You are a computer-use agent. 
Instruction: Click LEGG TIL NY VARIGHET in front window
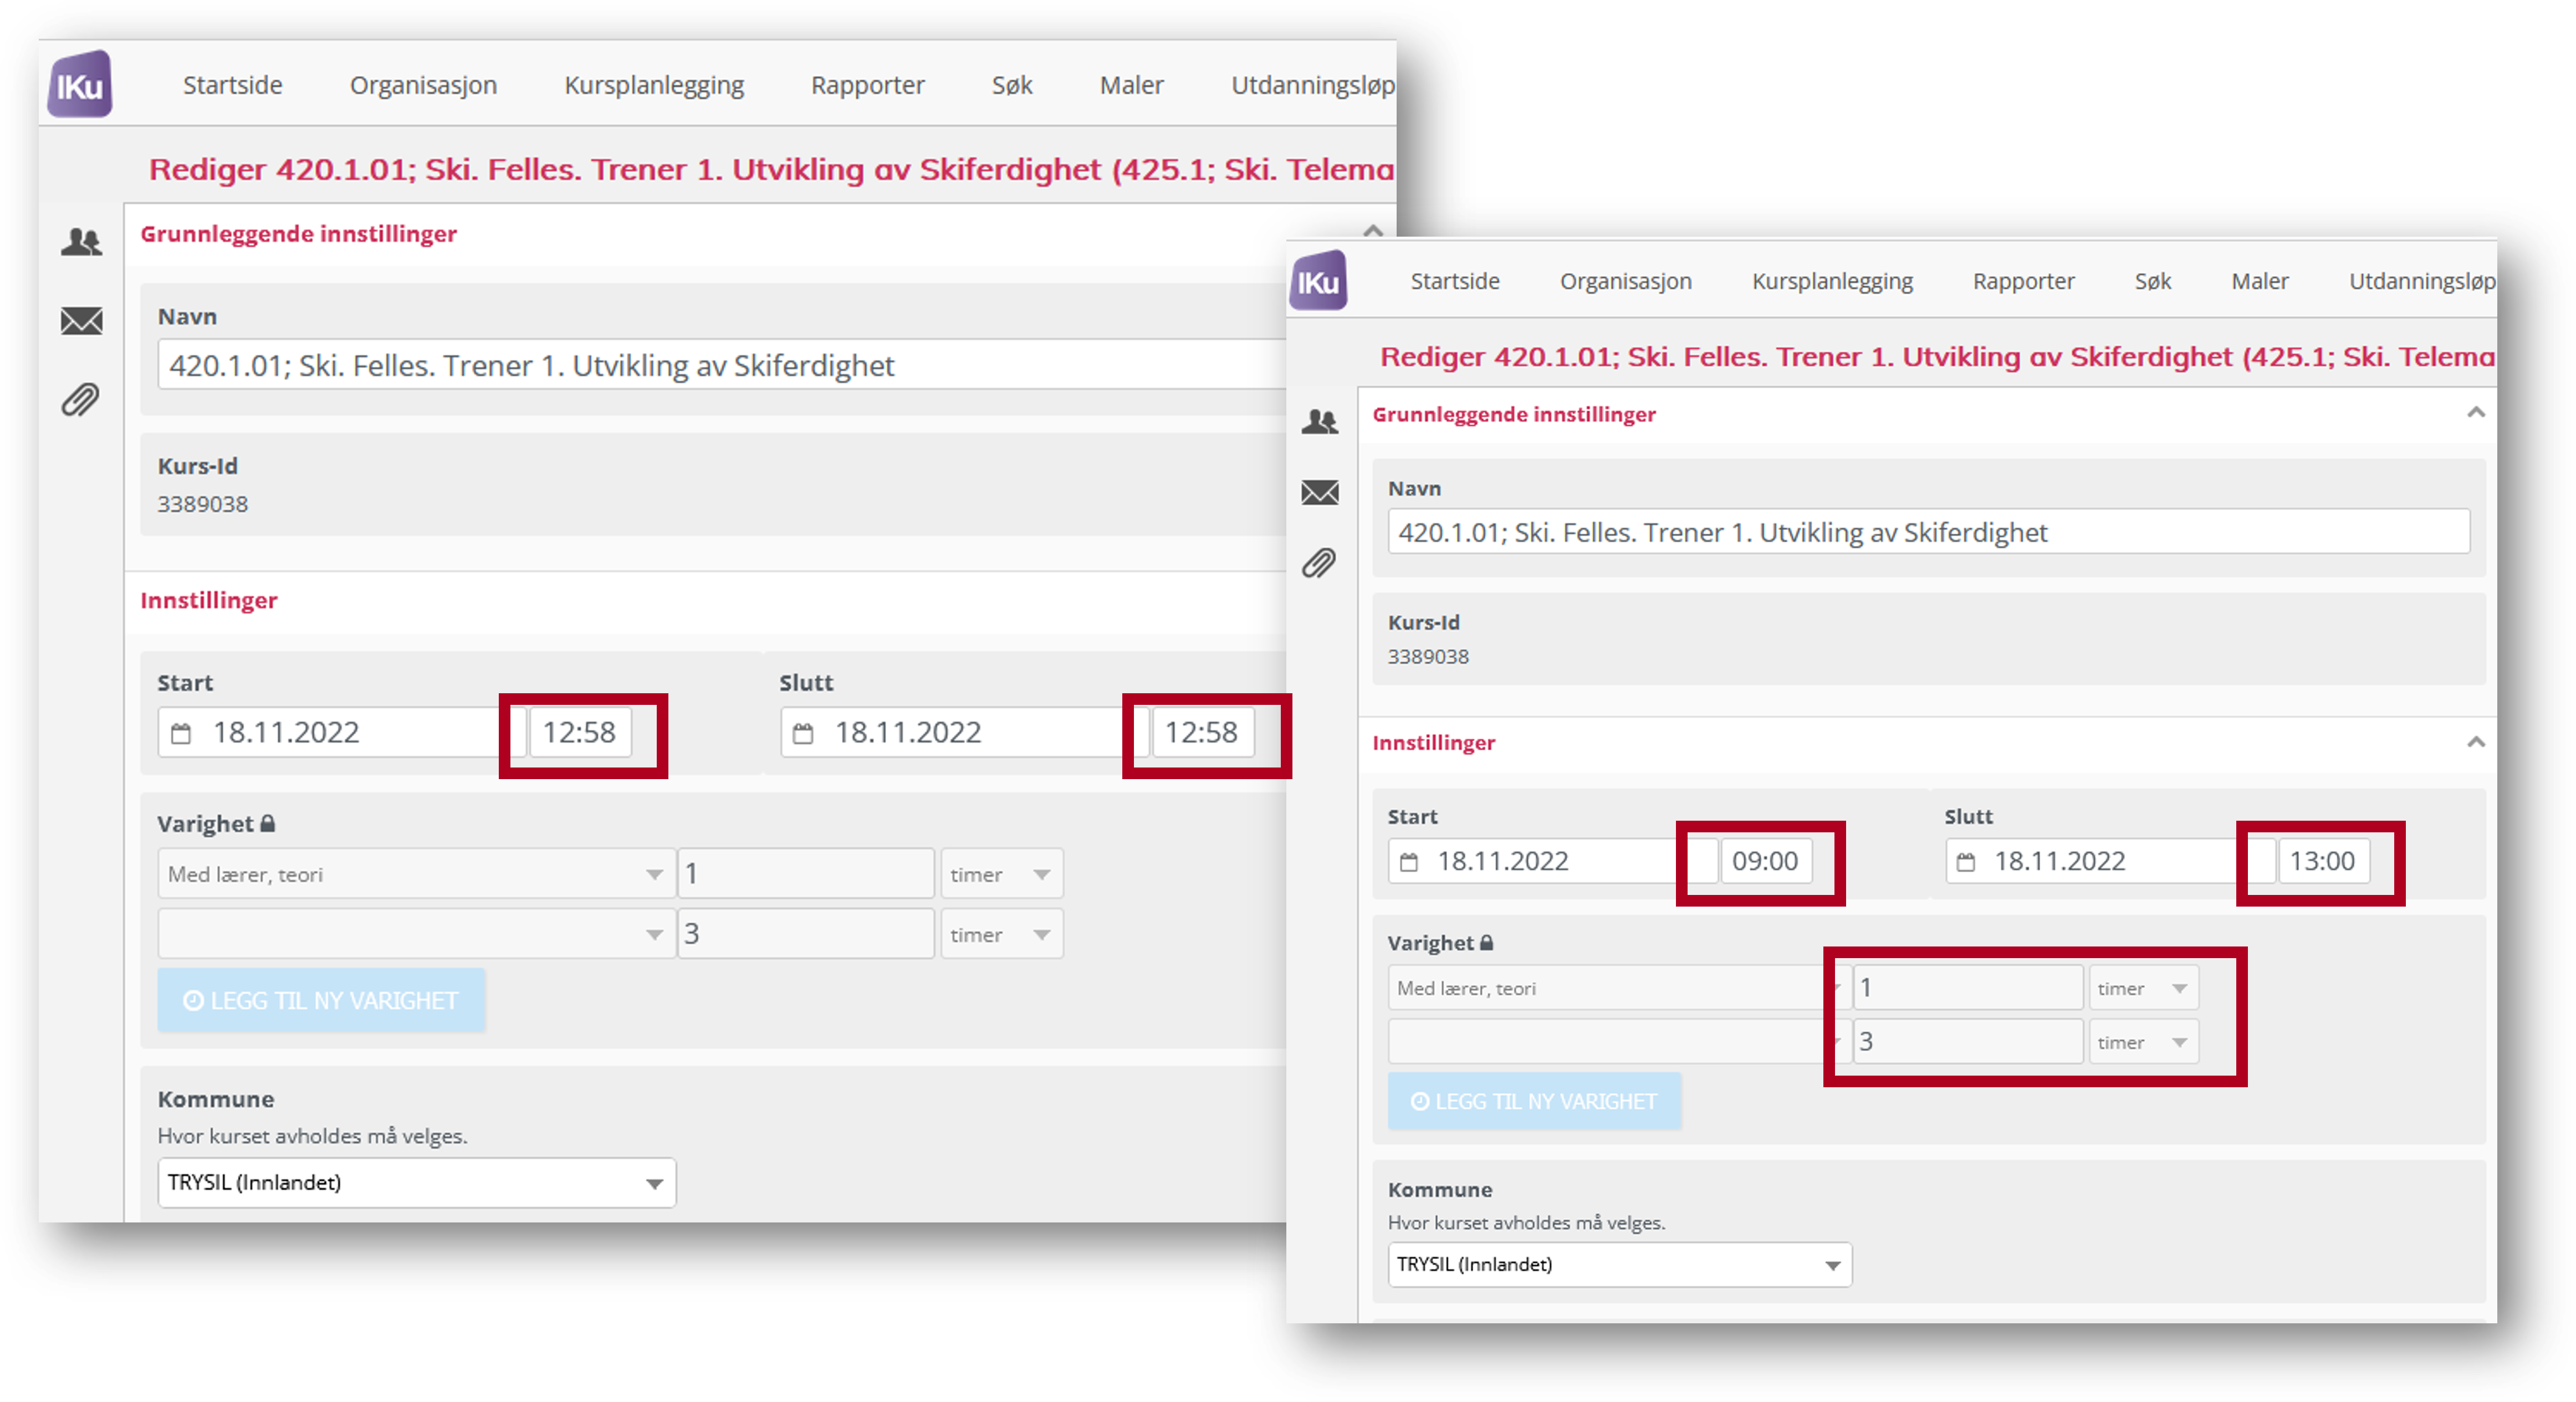(x=1534, y=1101)
